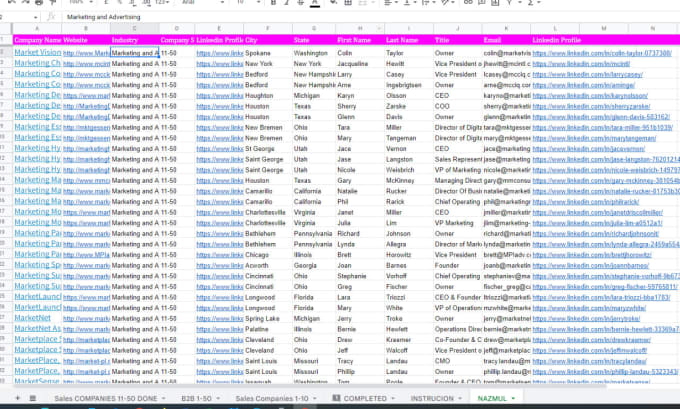Open the Arial font dropdown
Screen dimensions: 680x409
(x=203, y=2)
